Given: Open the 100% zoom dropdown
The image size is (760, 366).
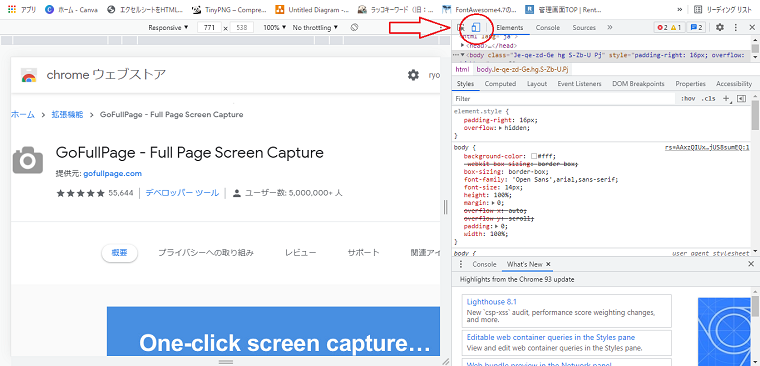Looking at the screenshot, I should (x=275, y=28).
